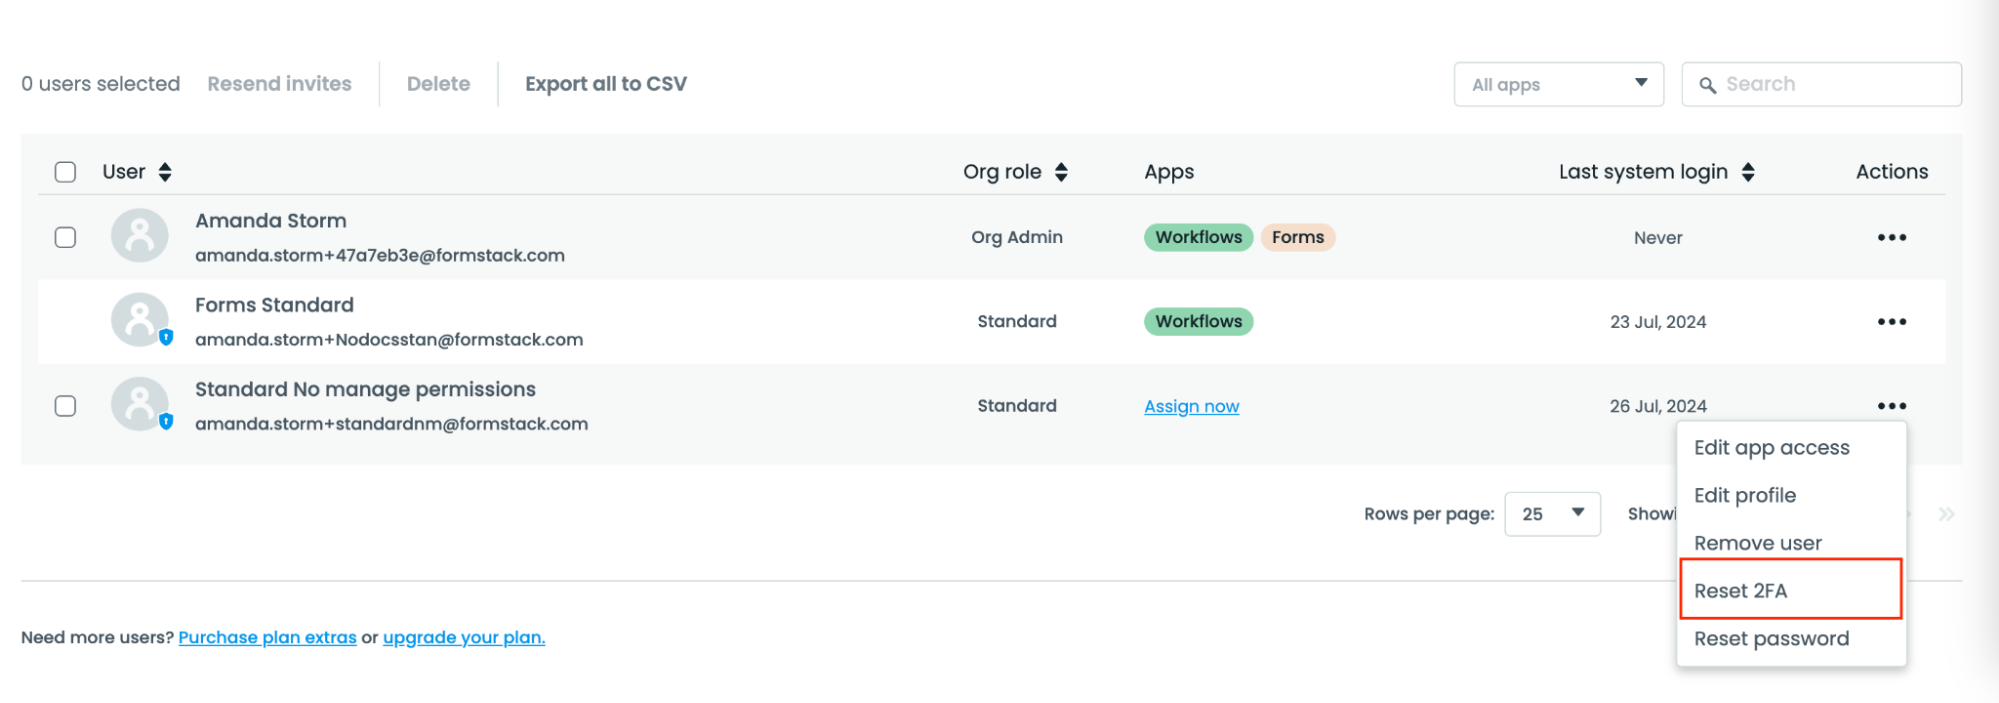Close actions menu via third row's dots
Viewport: 1999px width, 703px height.
pos(1891,406)
